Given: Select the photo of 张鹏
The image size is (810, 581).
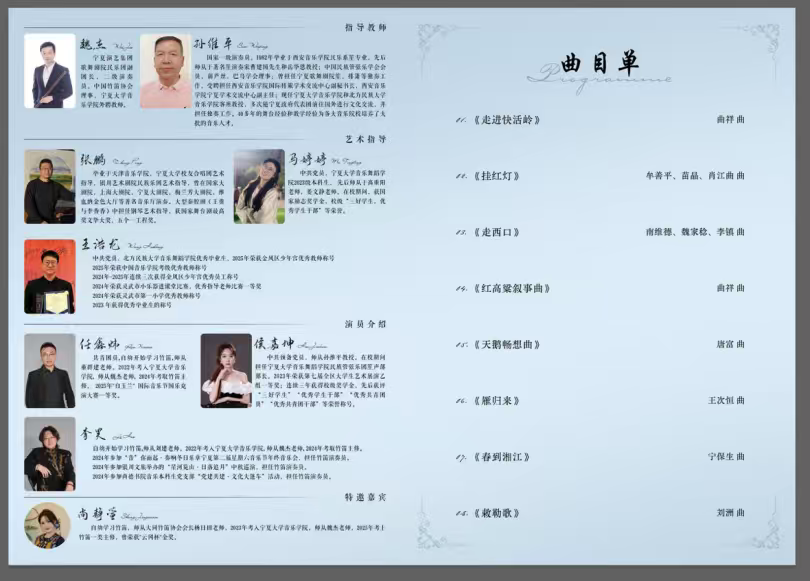Looking at the screenshot, I should click(50, 186).
